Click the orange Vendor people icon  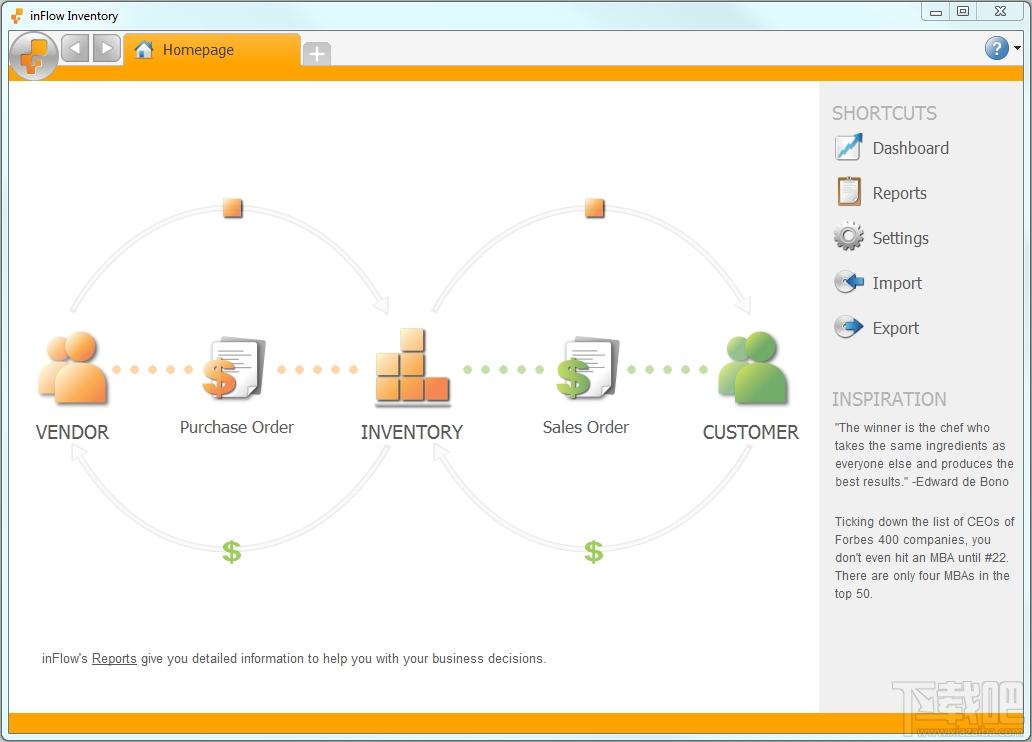(73, 367)
